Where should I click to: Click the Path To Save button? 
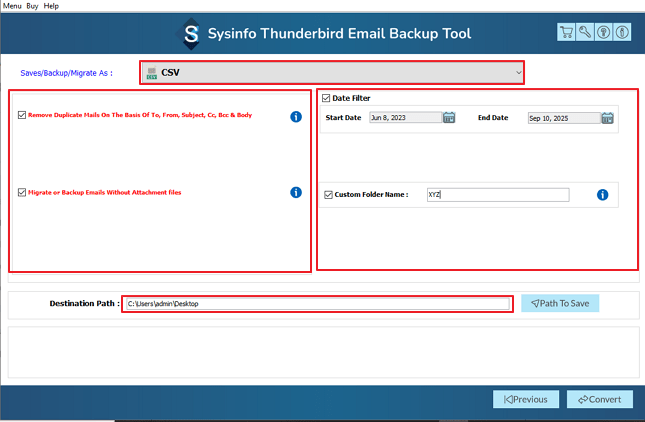coord(560,303)
